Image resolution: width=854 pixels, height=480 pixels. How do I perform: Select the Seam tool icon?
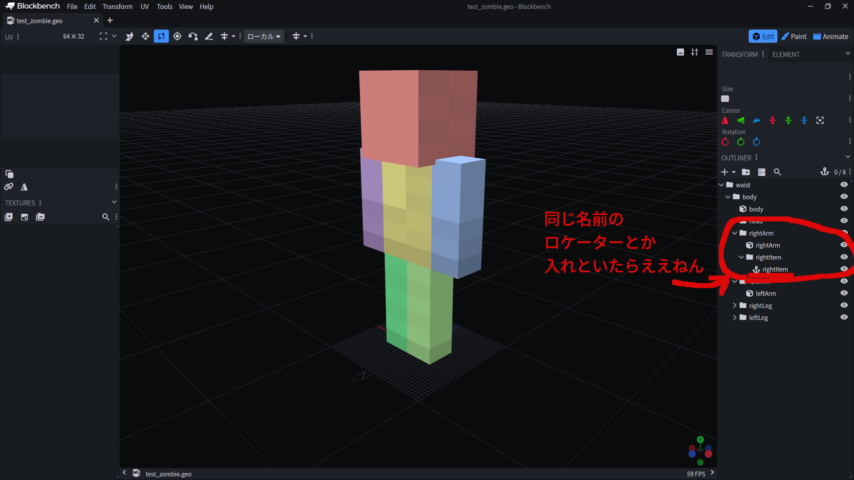click(209, 37)
